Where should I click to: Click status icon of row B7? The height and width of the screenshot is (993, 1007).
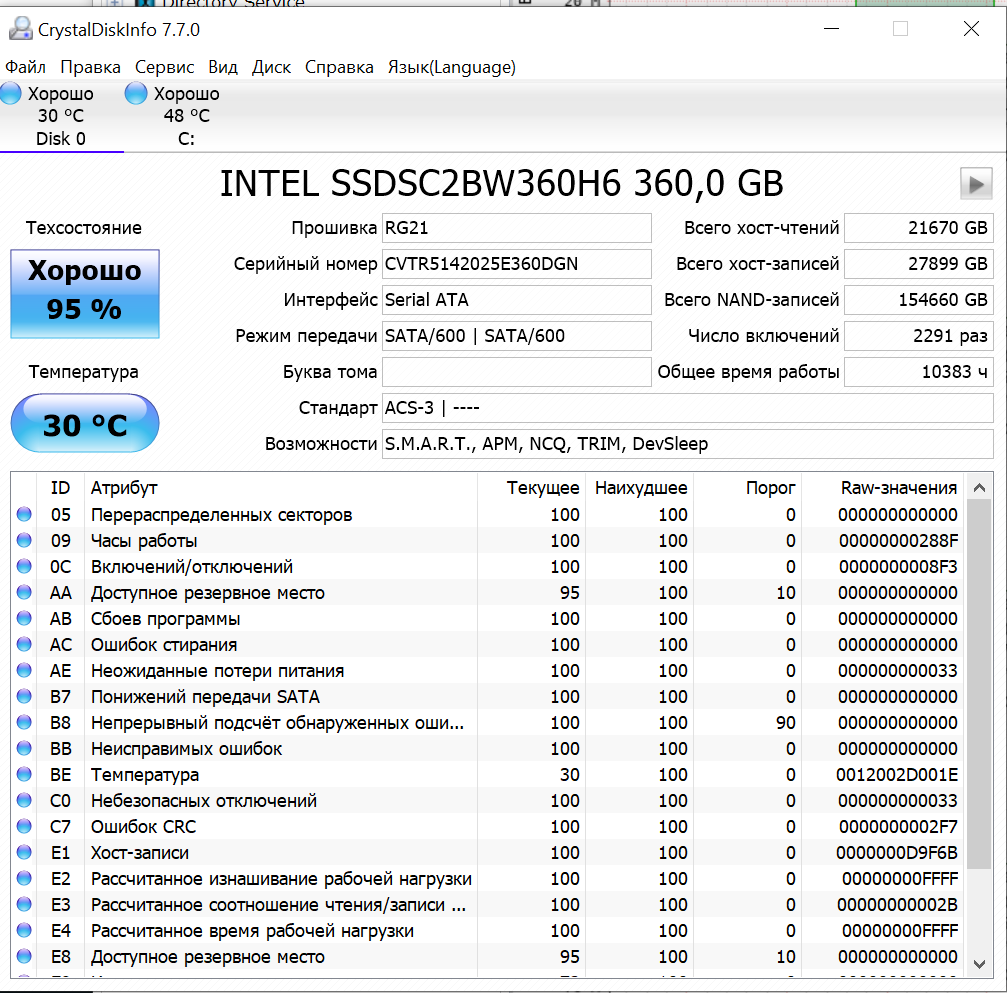(x=24, y=696)
